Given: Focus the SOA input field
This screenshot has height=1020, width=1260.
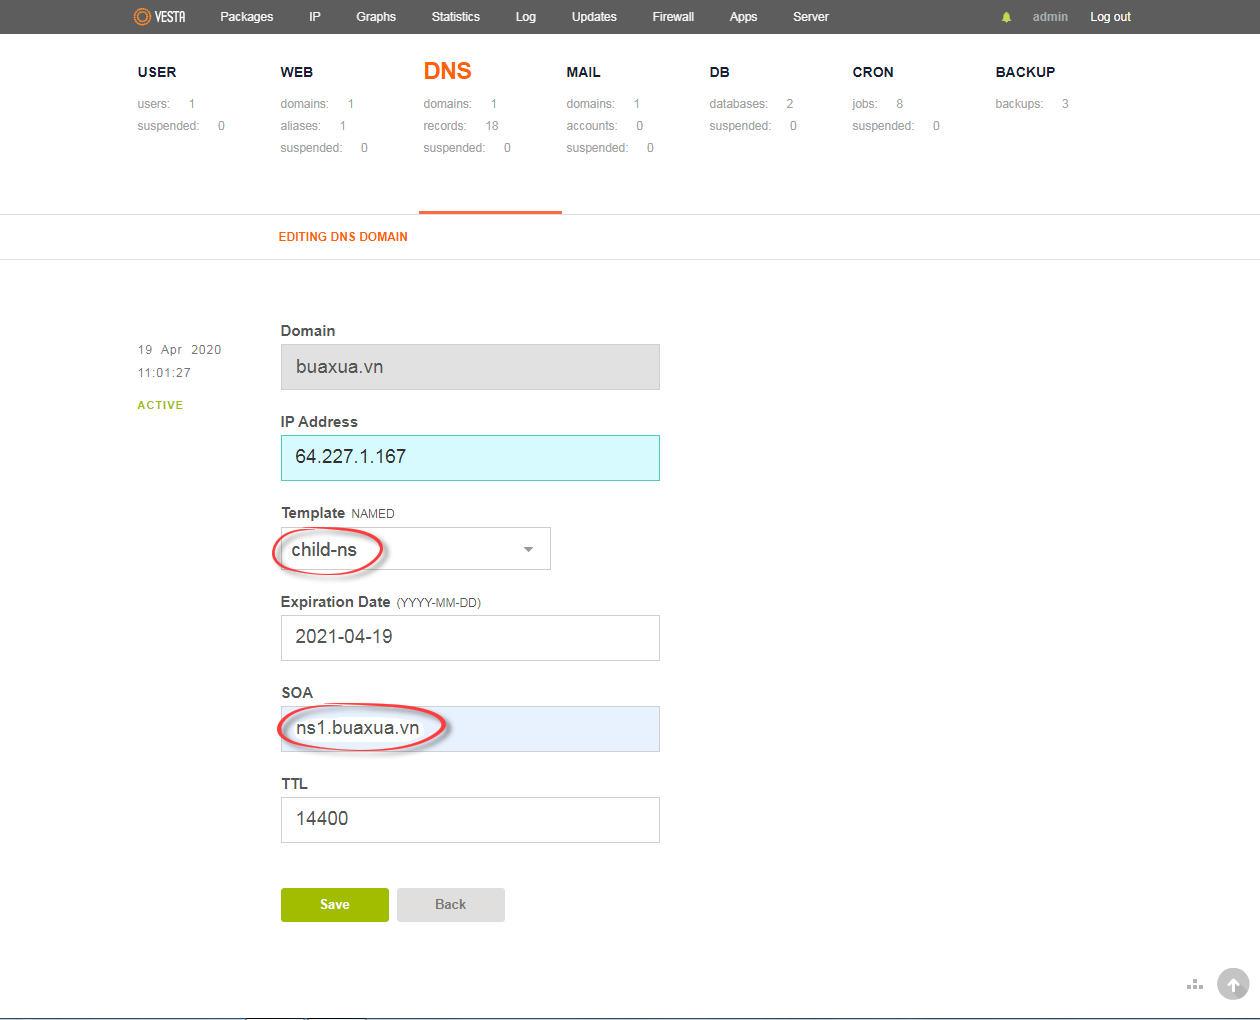Looking at the screenshot, I should 470,729.
